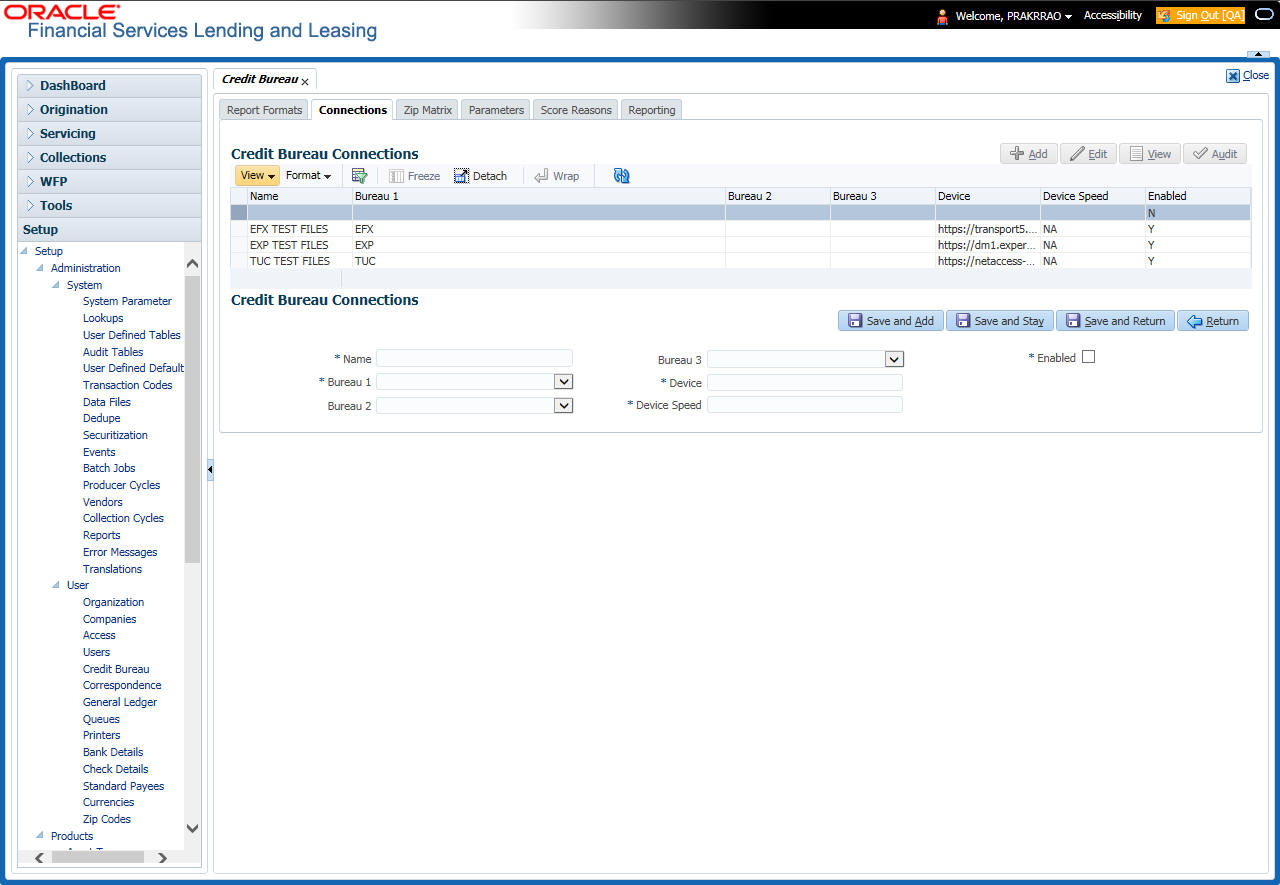Click the Add button

(x=1029, y=154)
